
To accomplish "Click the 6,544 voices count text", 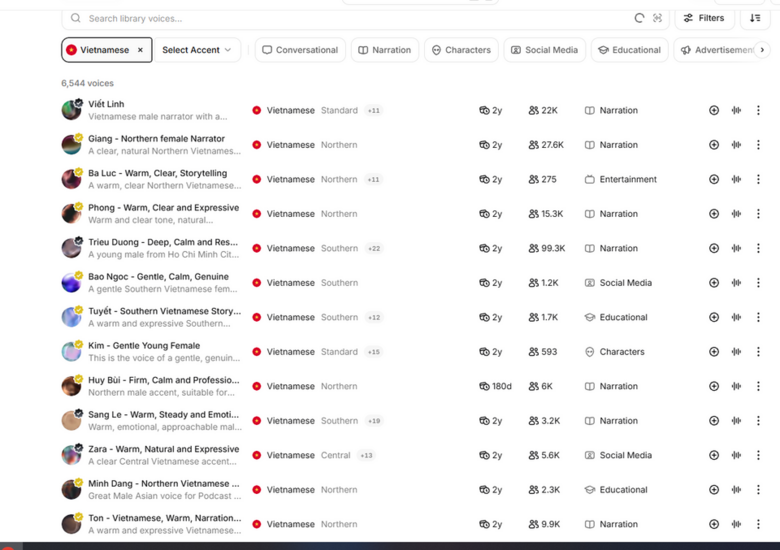I will click(x=88, y=83).
